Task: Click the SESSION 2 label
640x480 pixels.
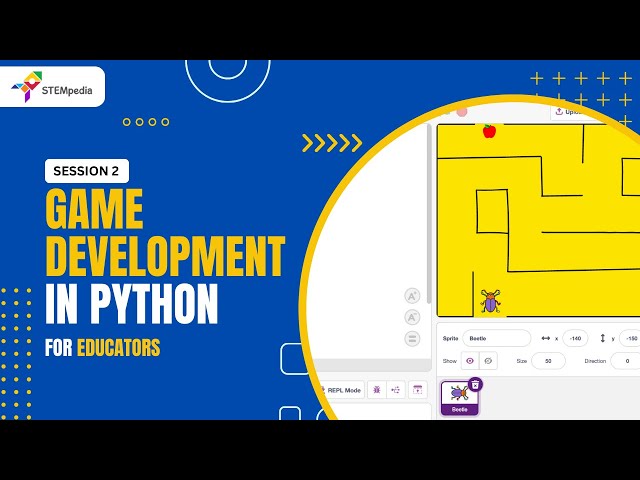Action: [x=87, y=171]
